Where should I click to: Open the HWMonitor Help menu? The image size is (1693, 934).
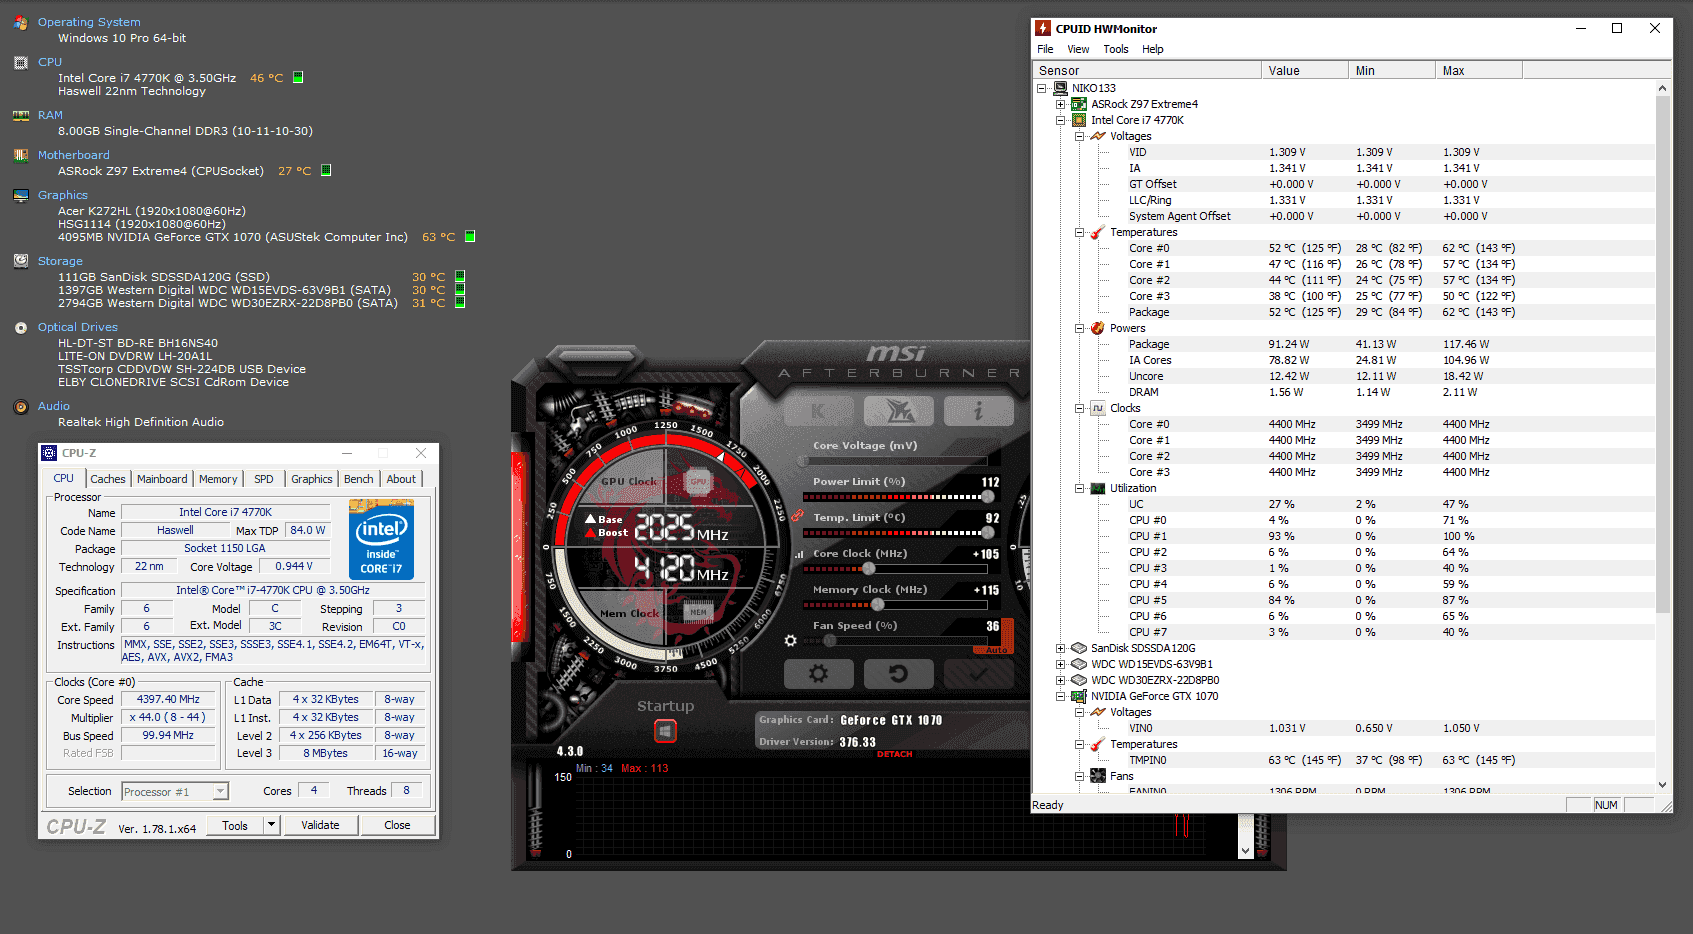(x=1153, y=49)
